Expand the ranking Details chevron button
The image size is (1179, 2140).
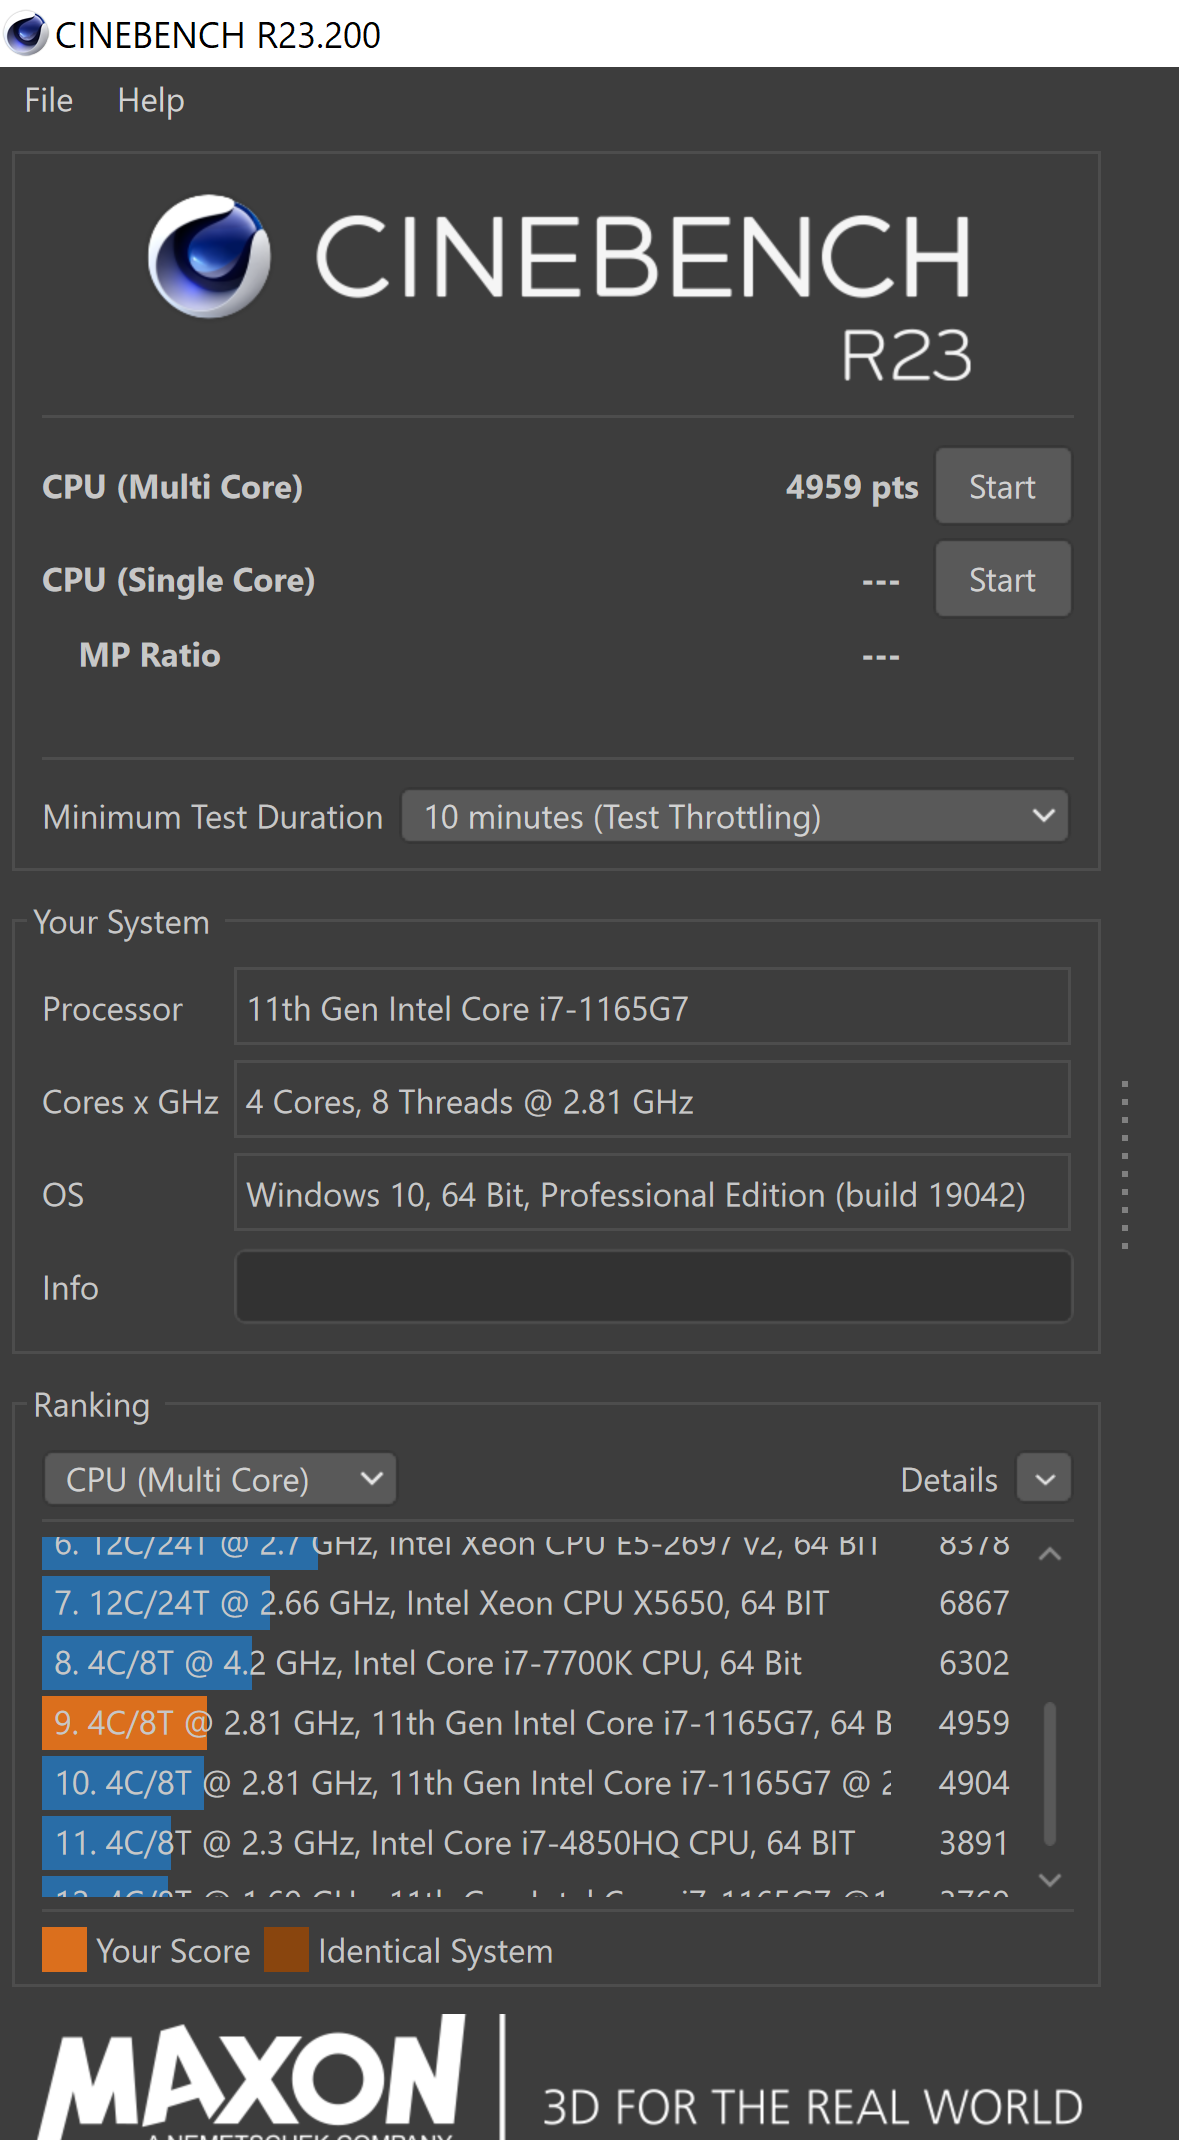click(1045, 1479)
